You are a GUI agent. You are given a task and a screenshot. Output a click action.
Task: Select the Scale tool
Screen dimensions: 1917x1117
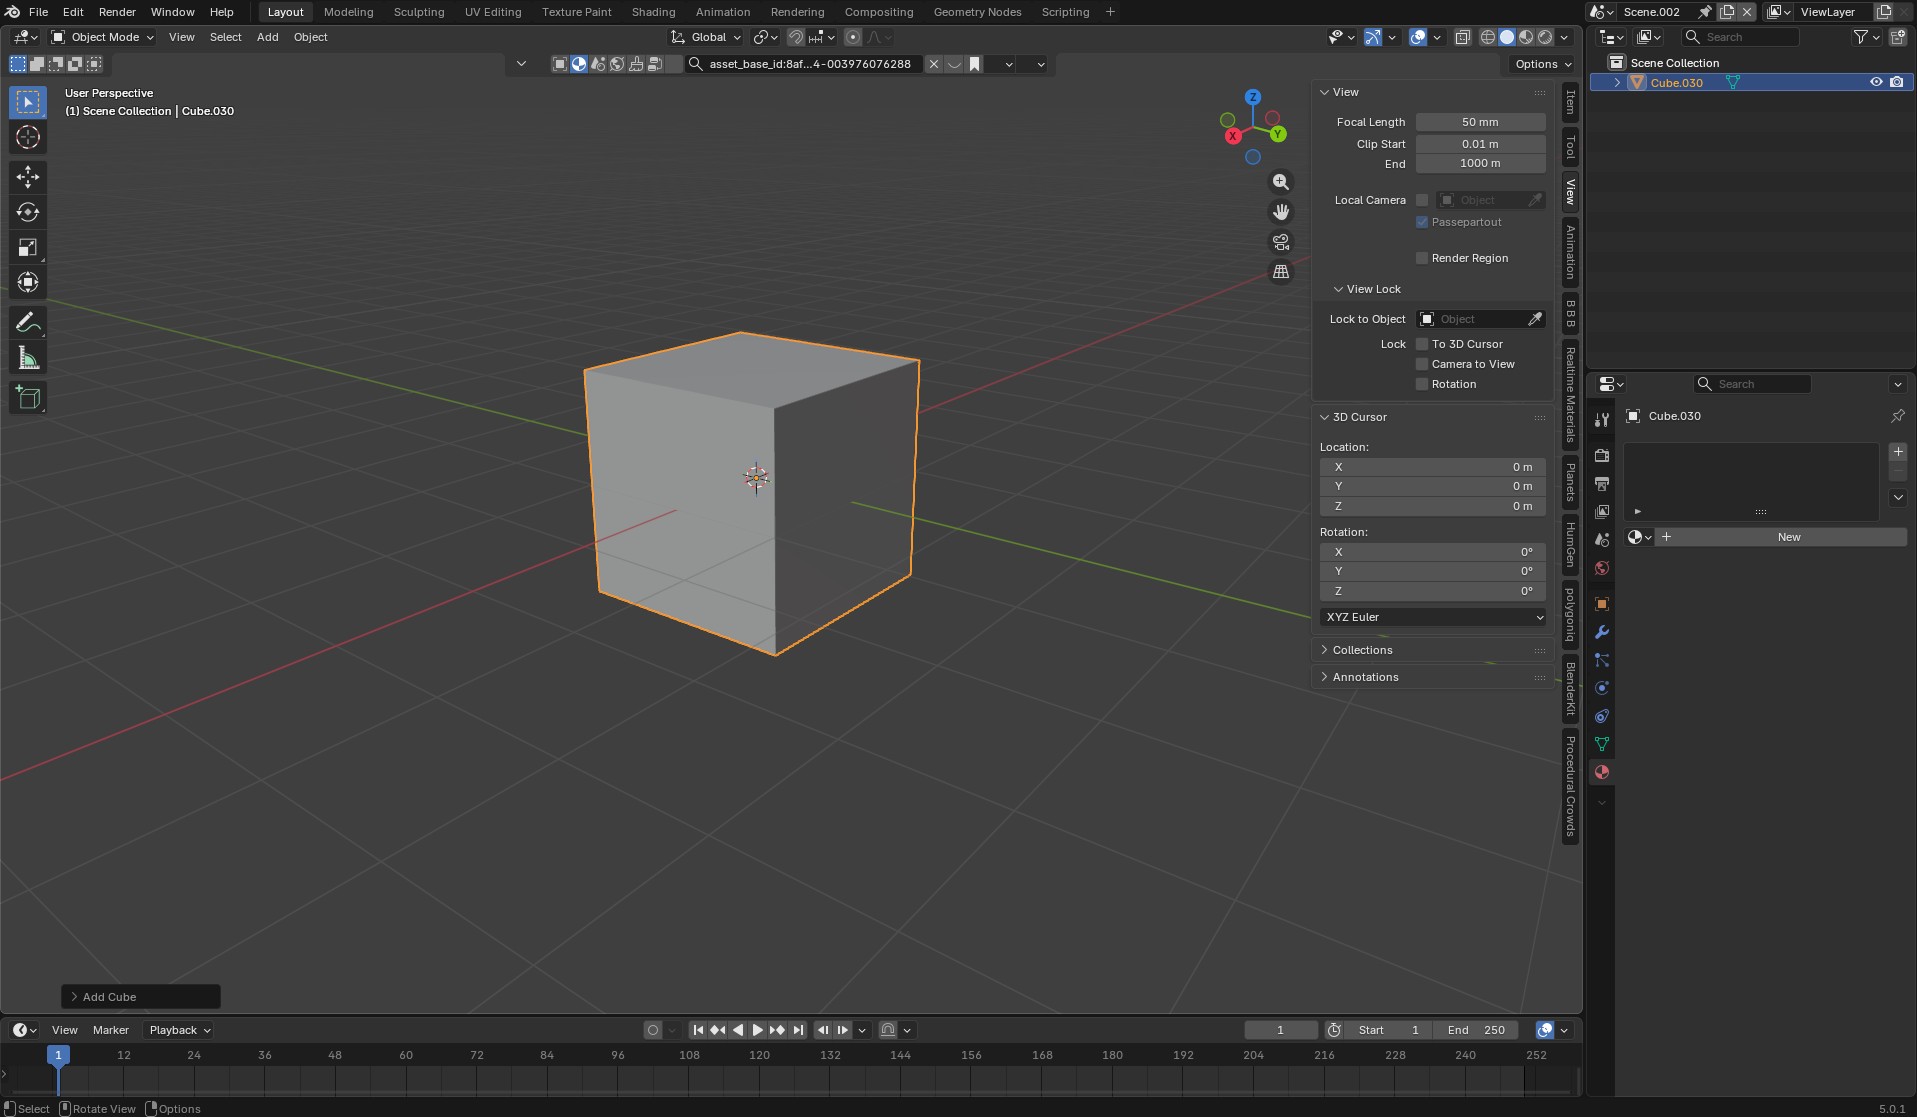pyautogui.click(x=28, y=247)
